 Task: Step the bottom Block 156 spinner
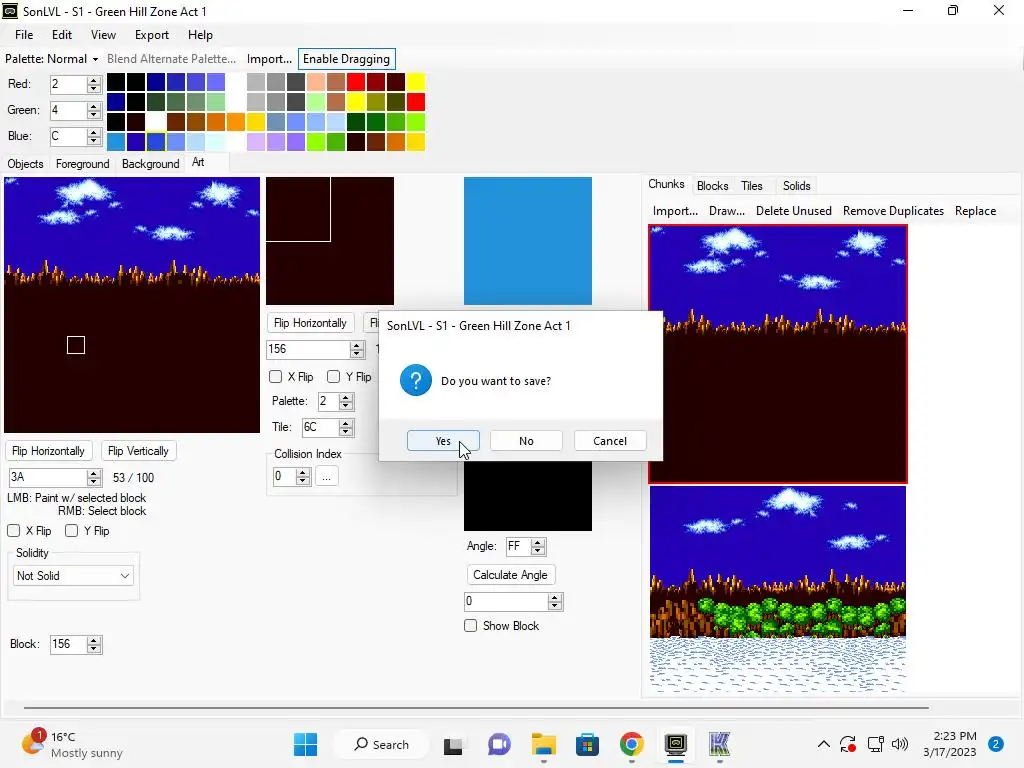pyautogui.click(x=94, y=644)
